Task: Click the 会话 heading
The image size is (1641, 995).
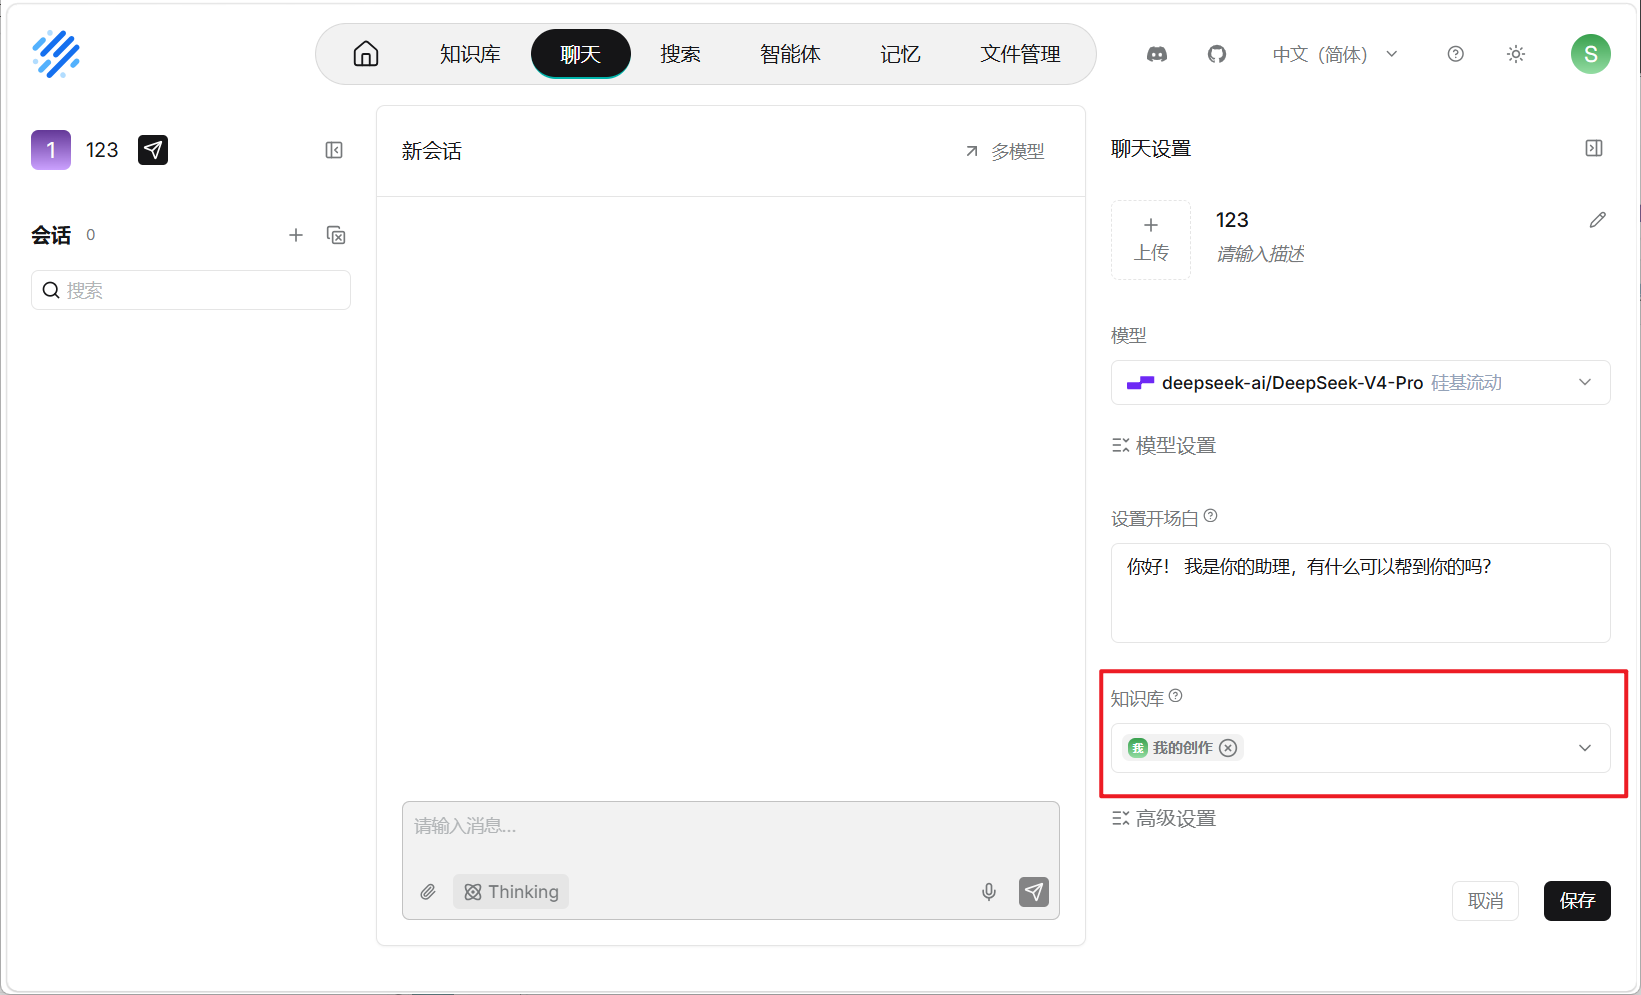Action: tap(51, 235)
